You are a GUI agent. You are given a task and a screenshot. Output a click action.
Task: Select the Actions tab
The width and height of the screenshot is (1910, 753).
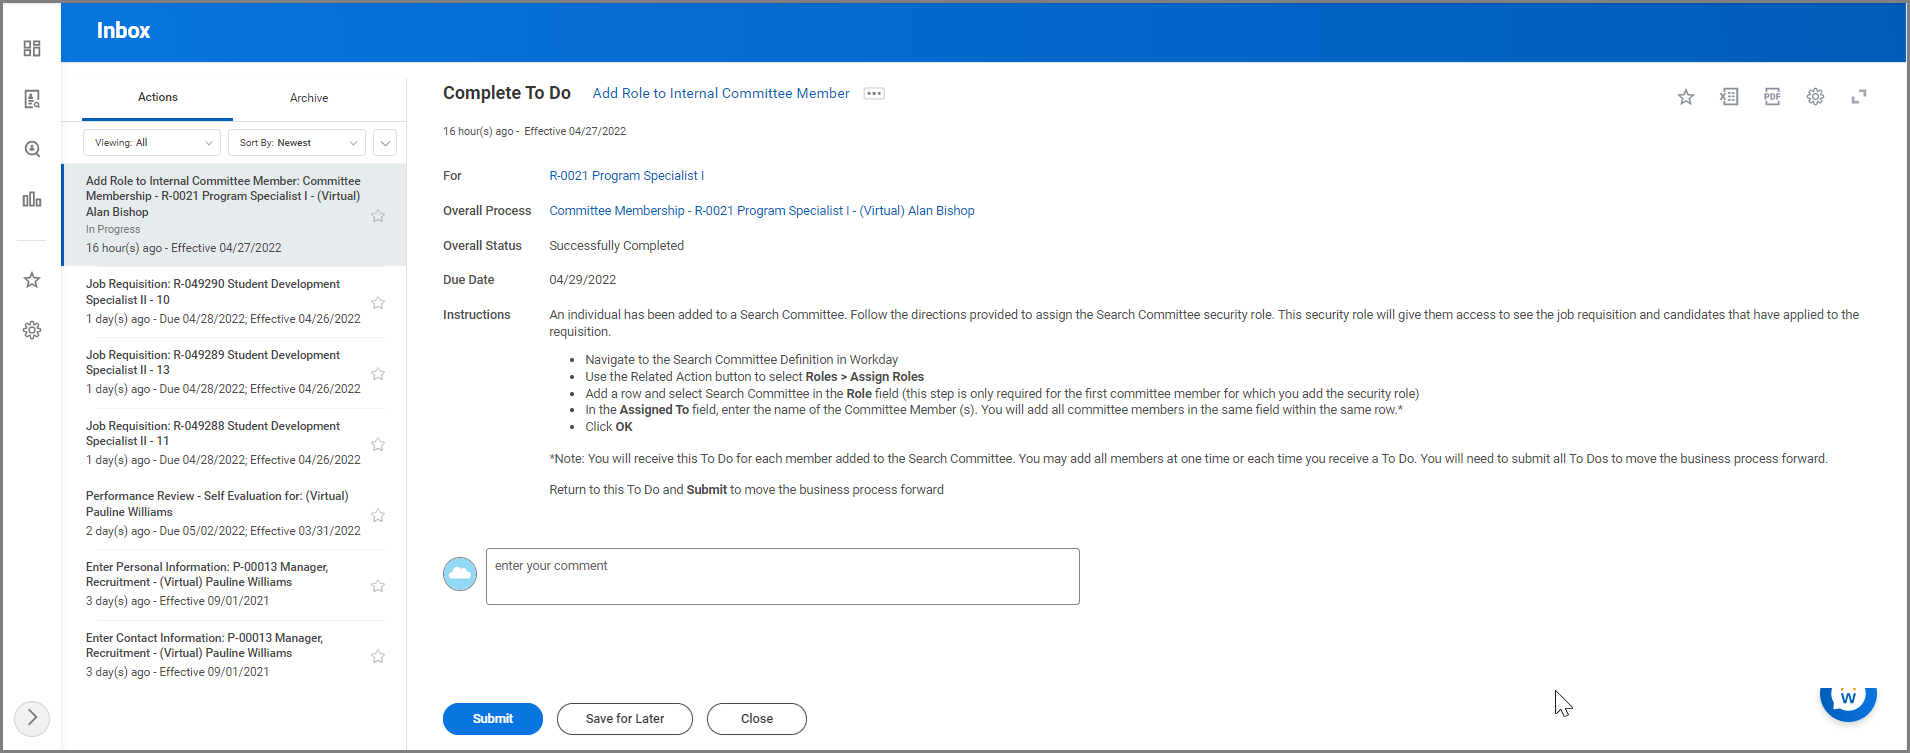coord(158,98)
